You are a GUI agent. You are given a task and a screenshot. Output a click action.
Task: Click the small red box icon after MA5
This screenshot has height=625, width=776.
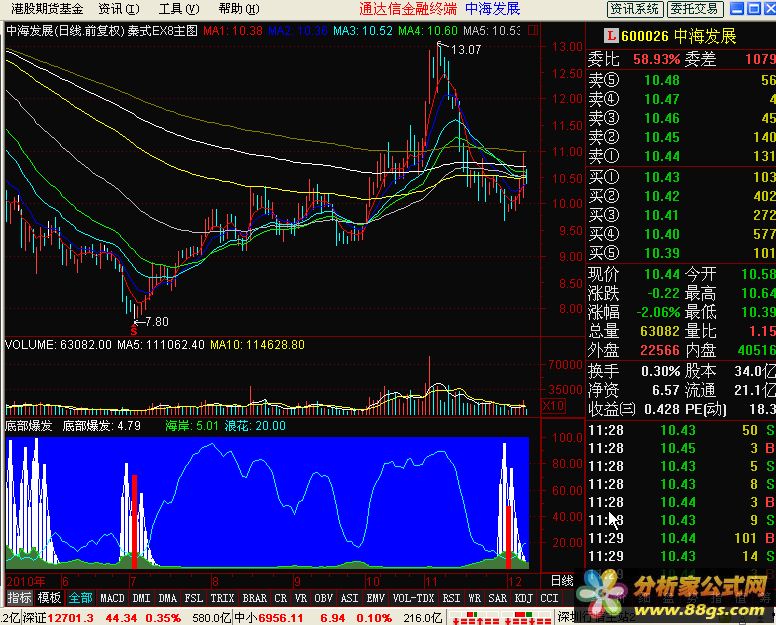(x=533, y=31)
